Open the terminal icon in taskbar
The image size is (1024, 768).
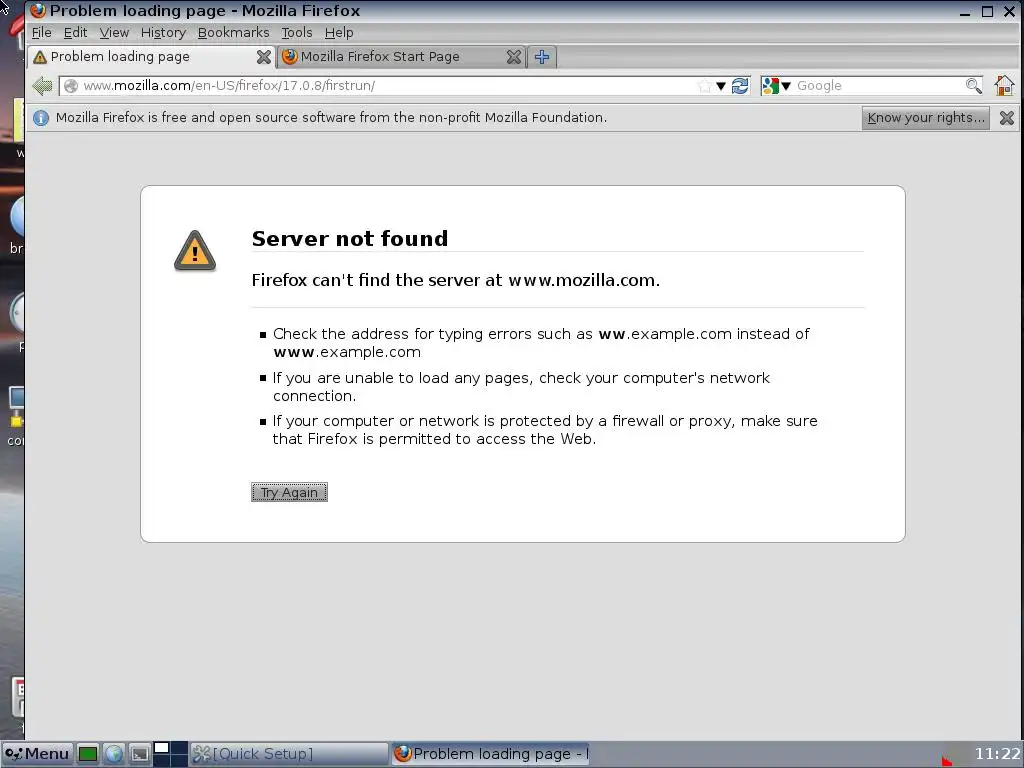pos(140,754)
